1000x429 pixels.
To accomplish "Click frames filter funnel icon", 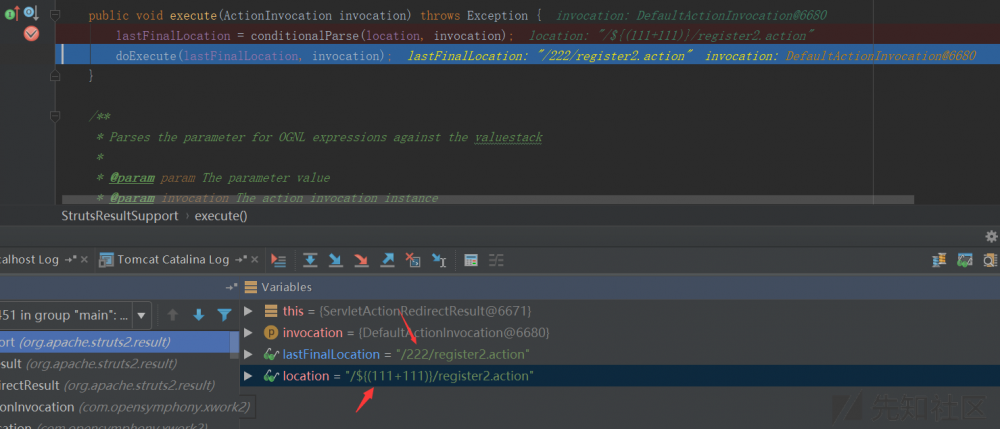I will point(224,314).
